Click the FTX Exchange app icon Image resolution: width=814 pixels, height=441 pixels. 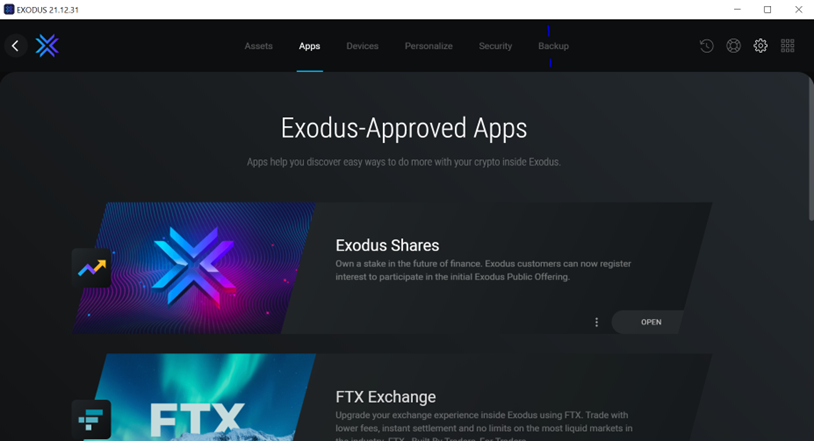[91, 420]
